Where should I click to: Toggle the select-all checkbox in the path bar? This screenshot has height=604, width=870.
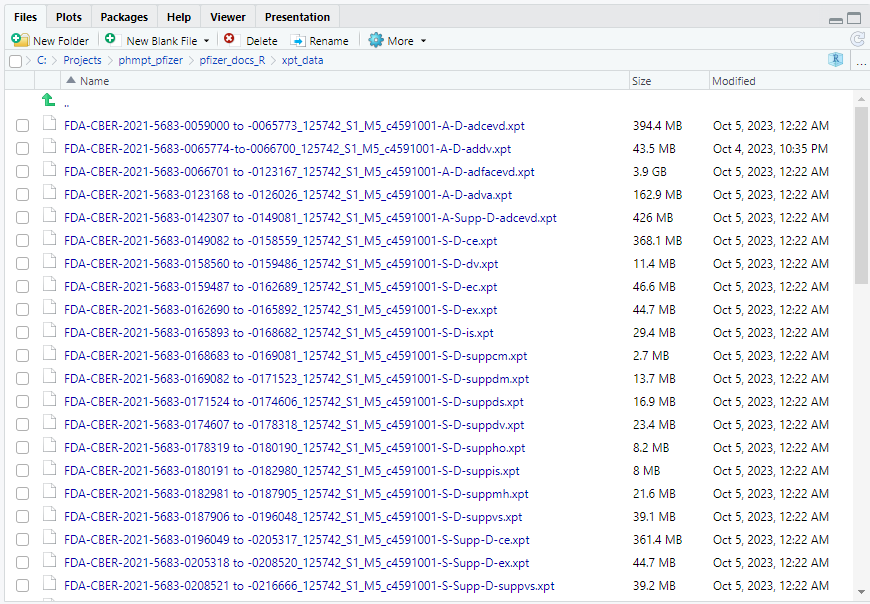pyautogui.click(x=15, y=61)
